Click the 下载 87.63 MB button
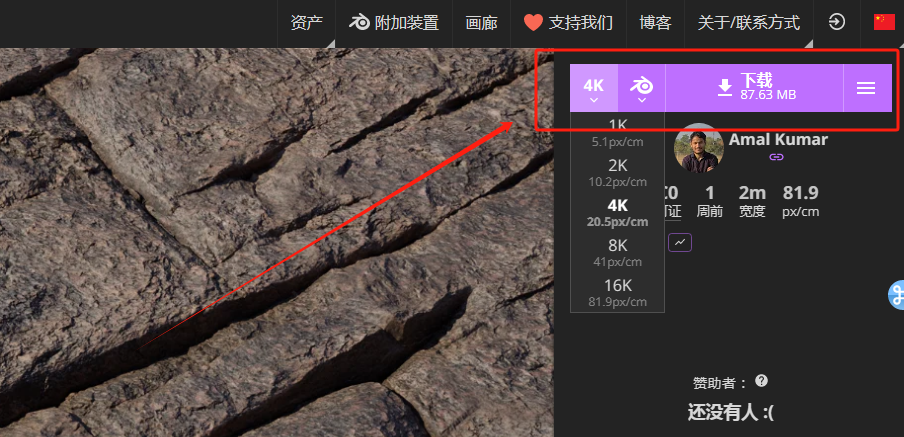904x437 pixels. pos(755,88)
